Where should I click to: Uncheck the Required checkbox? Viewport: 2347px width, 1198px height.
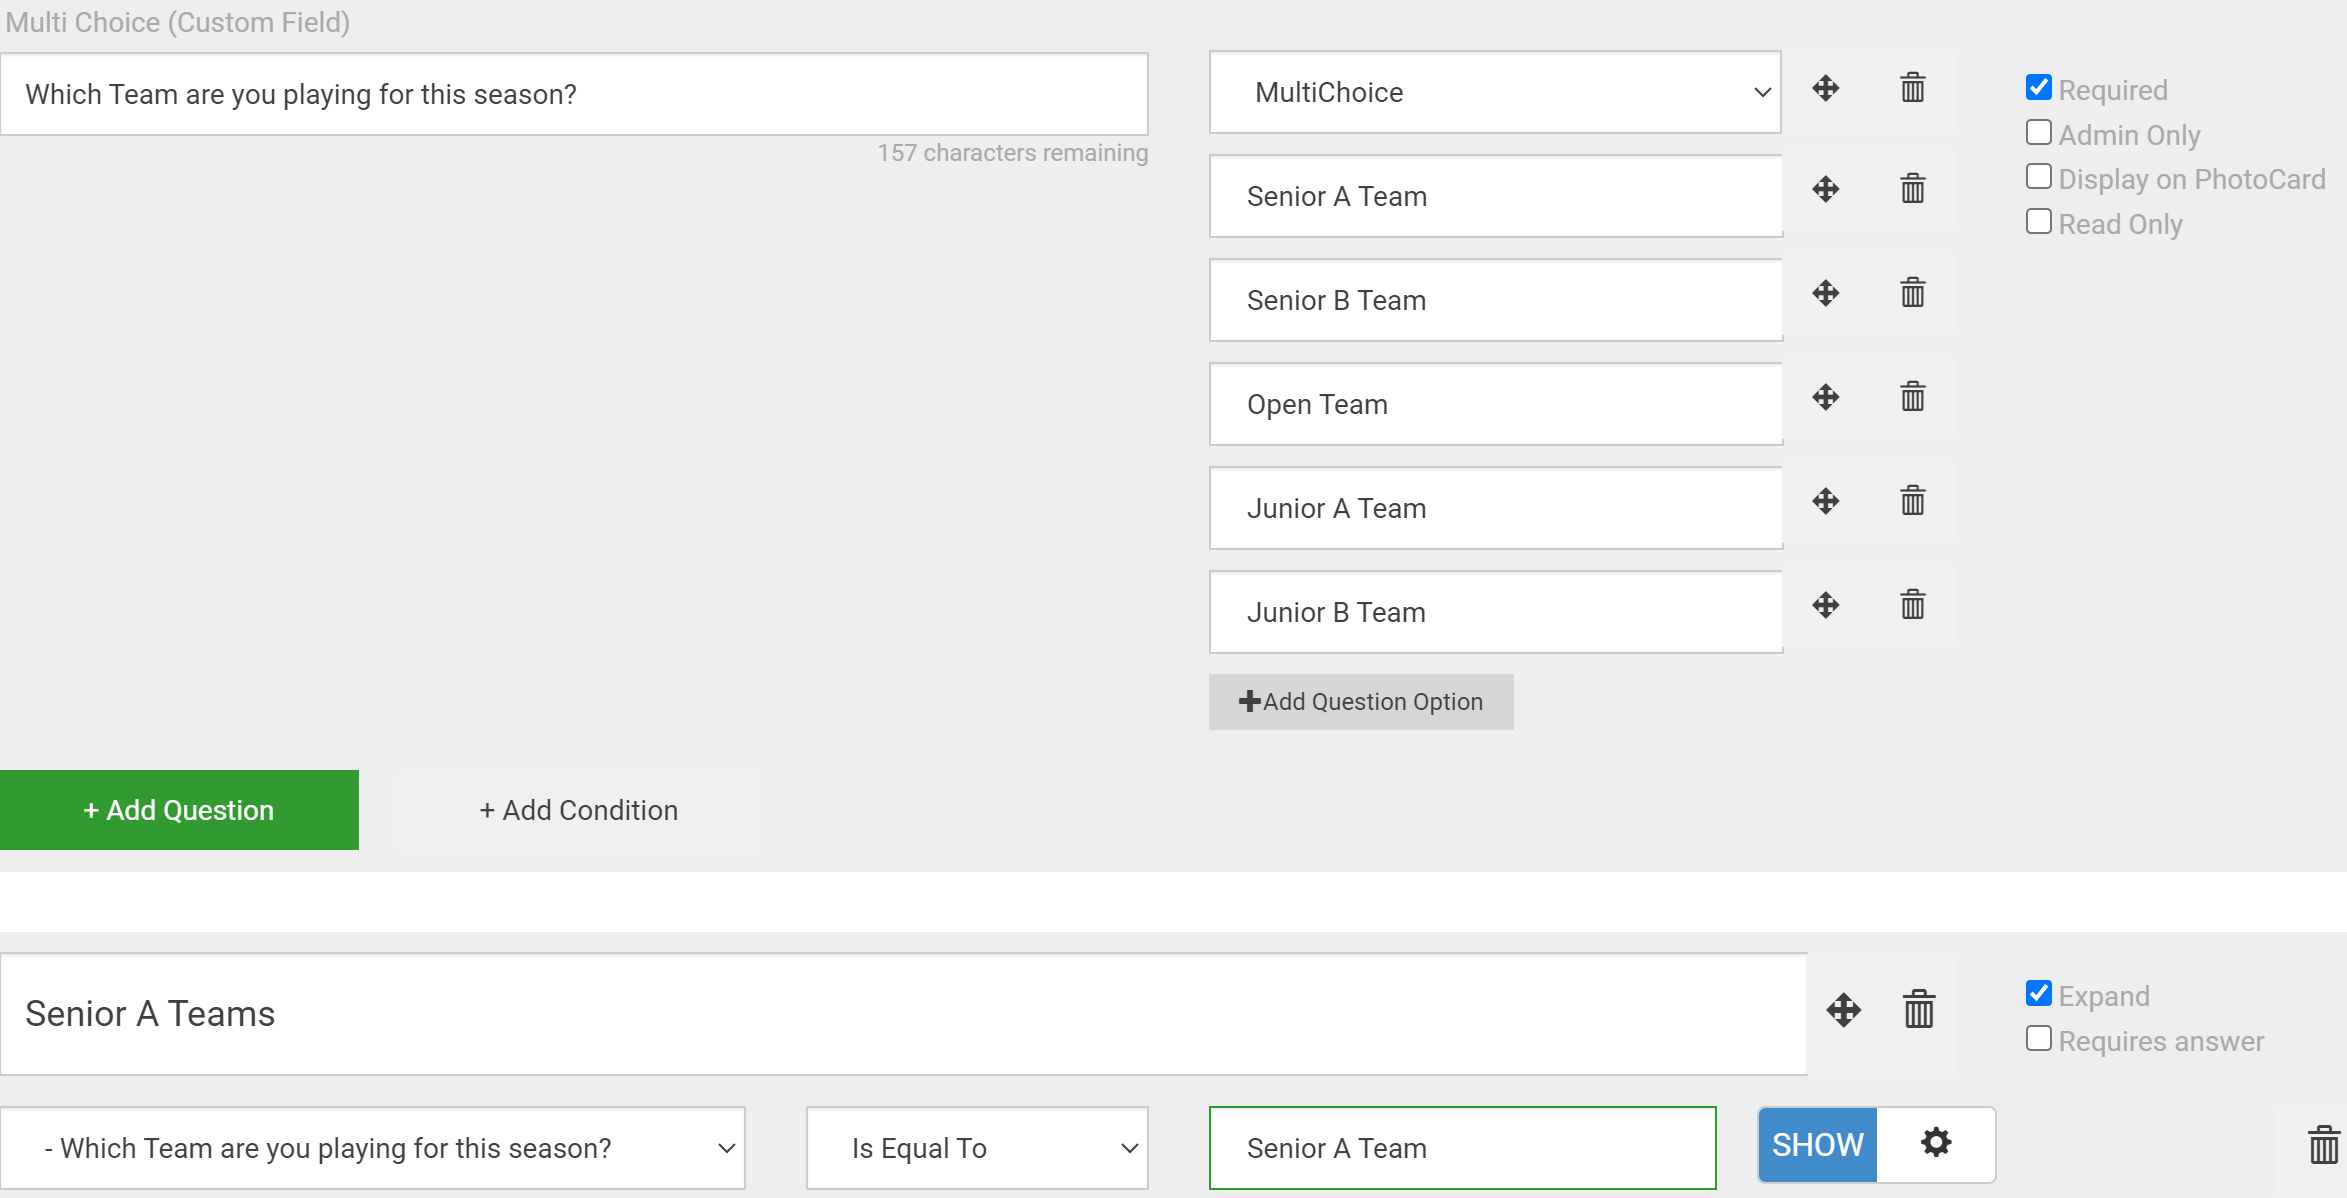2038,88
